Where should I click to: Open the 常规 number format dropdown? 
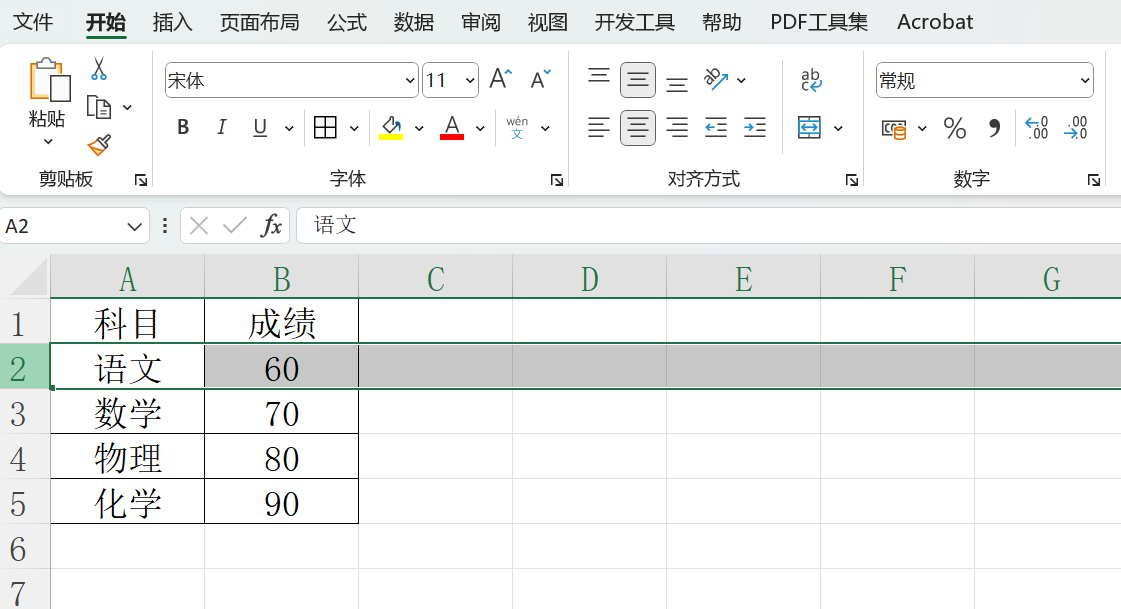pyautogui.click(x=1085, y=80)
